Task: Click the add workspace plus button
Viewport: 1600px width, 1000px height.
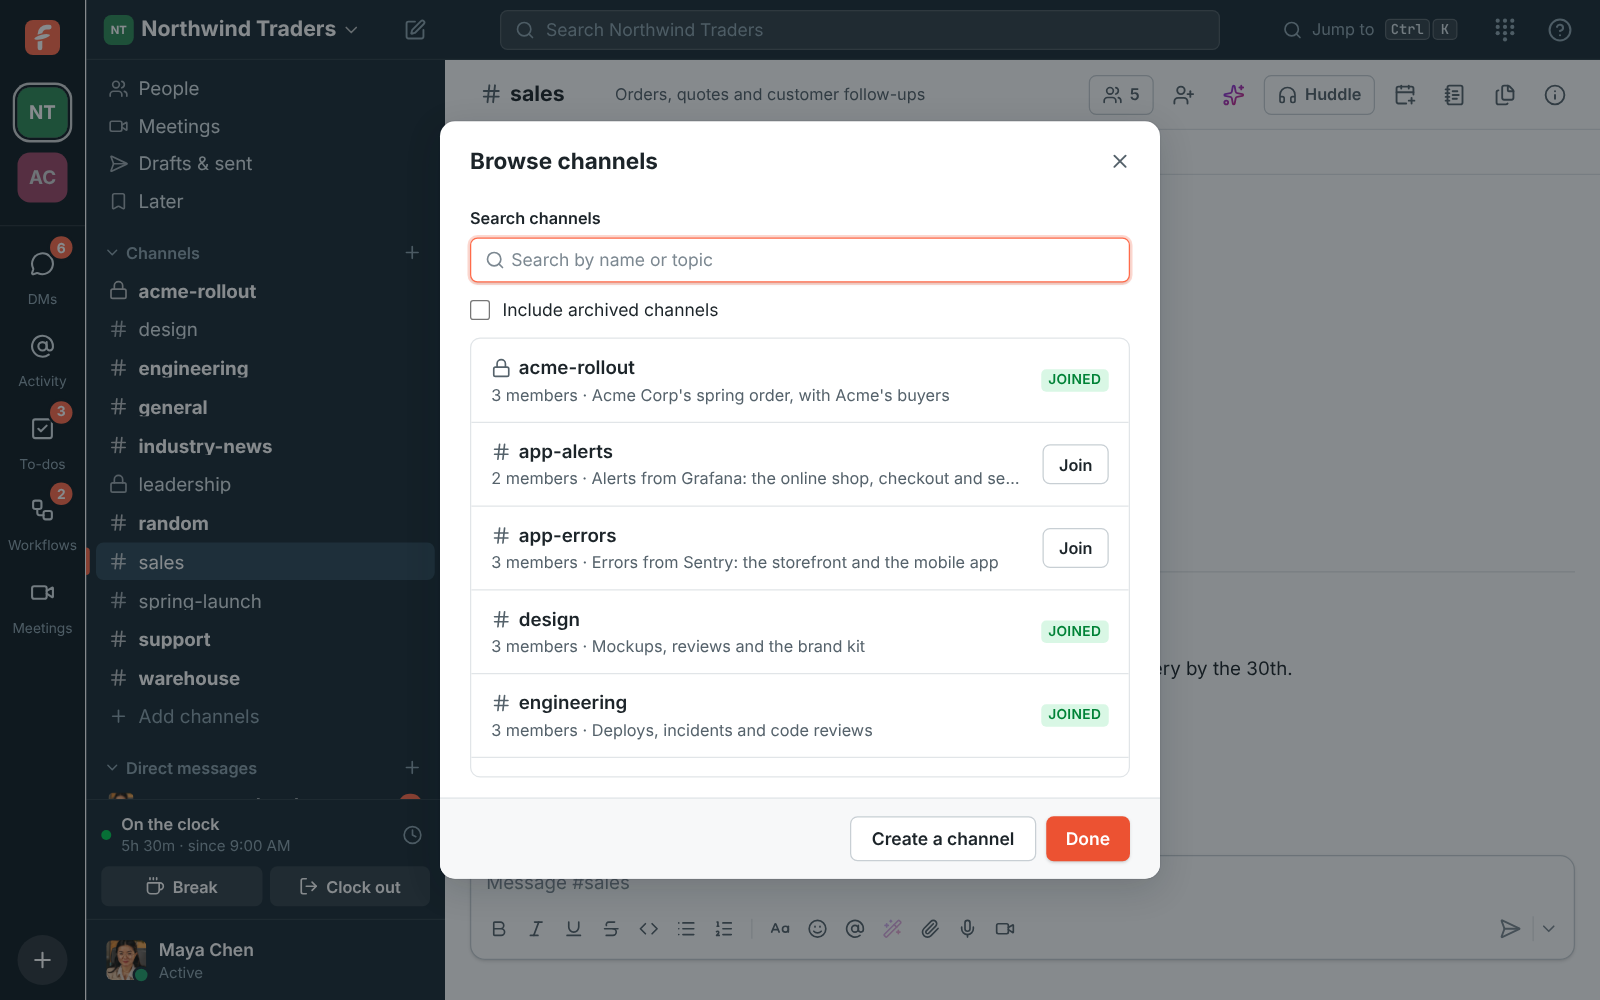Action: click(42, 960)
